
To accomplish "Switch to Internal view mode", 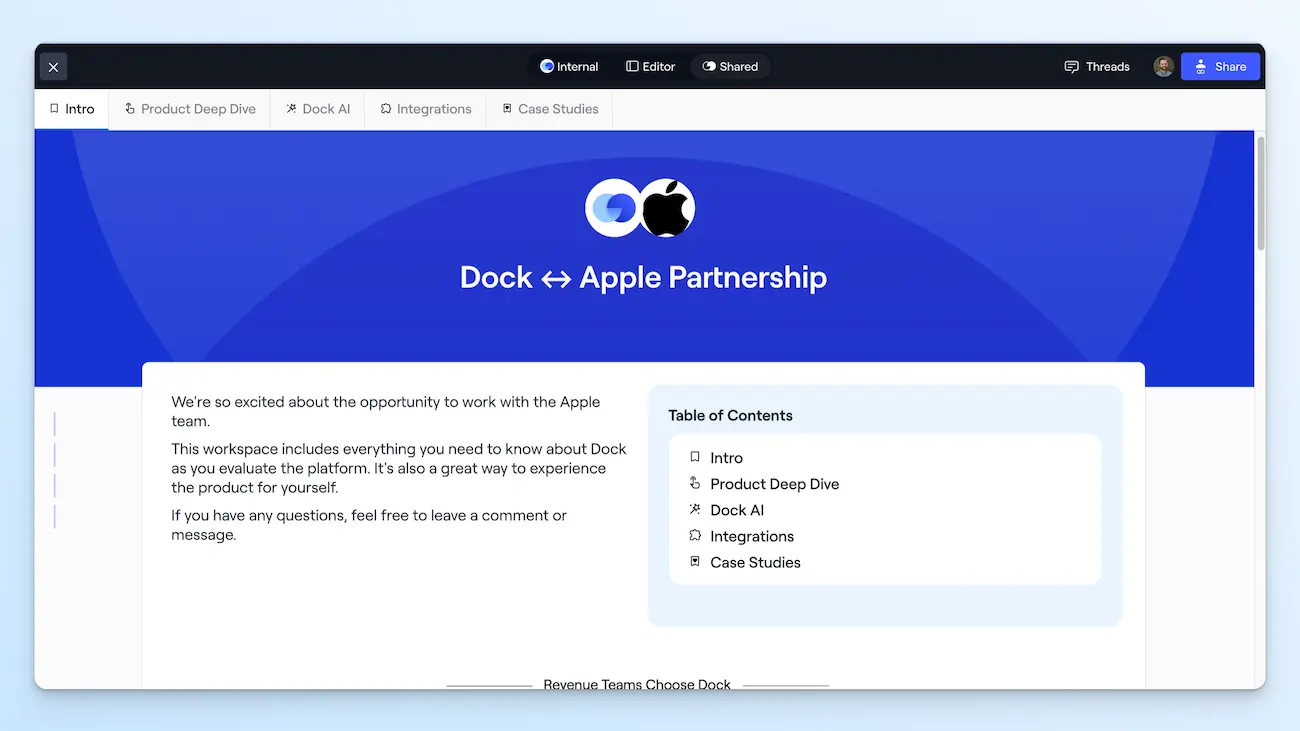I will [569, 67].
